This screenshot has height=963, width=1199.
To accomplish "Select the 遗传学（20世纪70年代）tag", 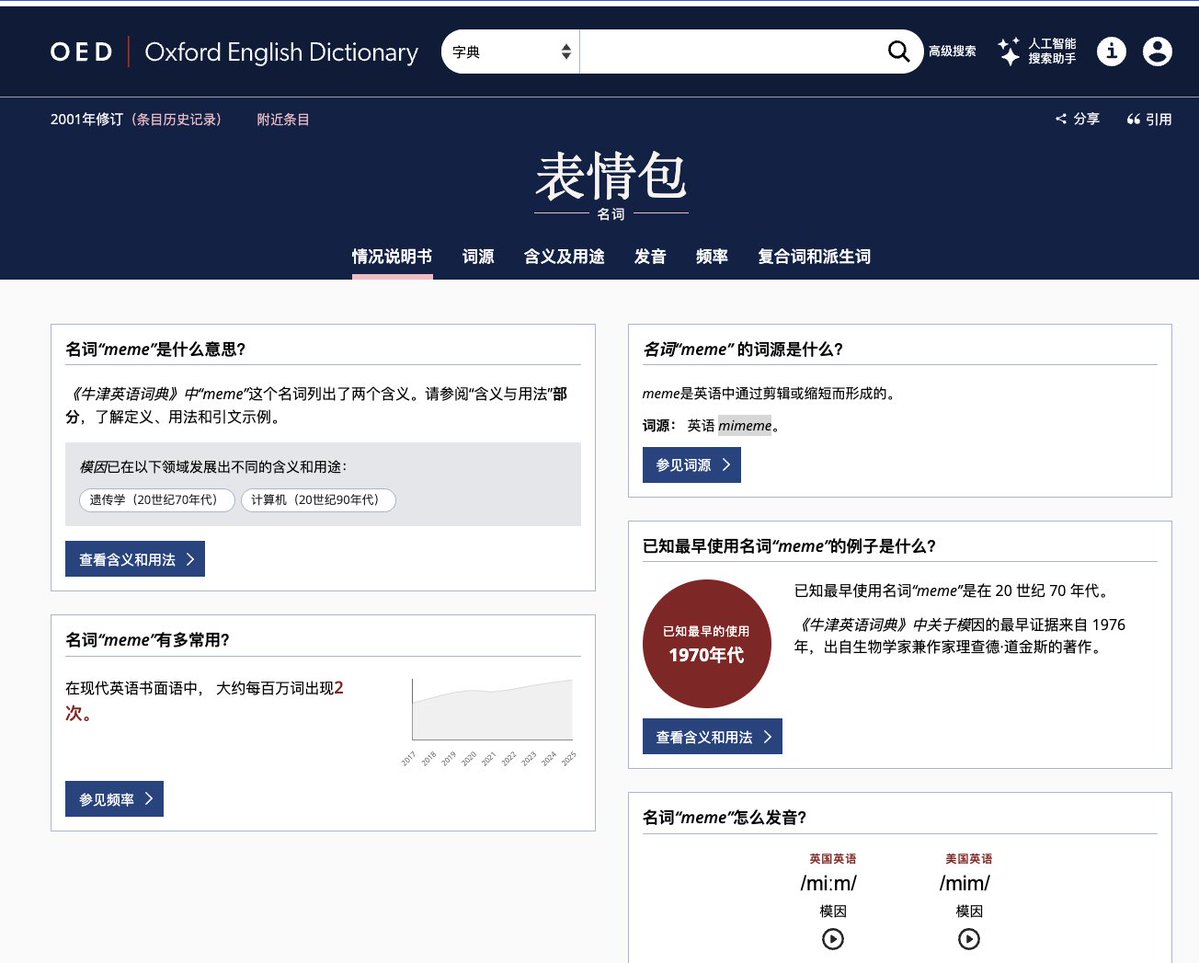I will [x=157, y=499].
